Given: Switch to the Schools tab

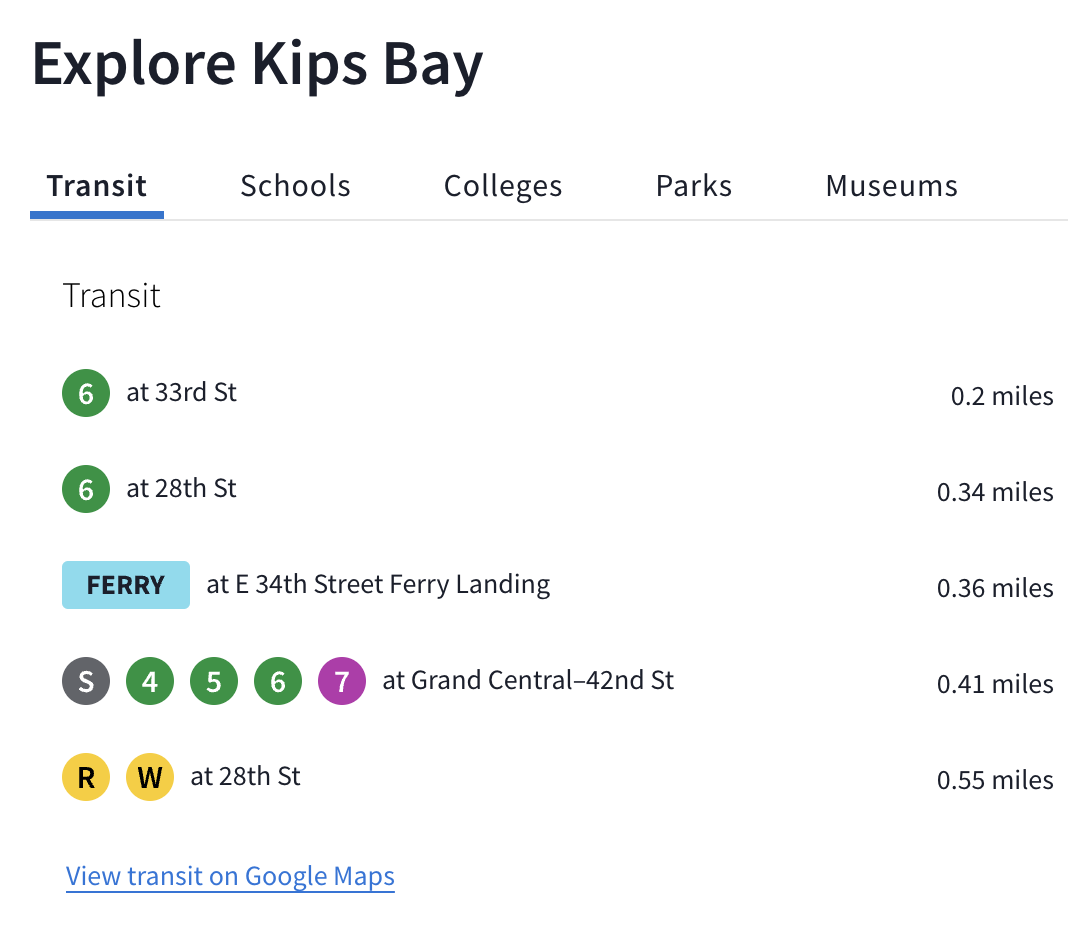Looking at the screenshot, I should coord(296,186).
